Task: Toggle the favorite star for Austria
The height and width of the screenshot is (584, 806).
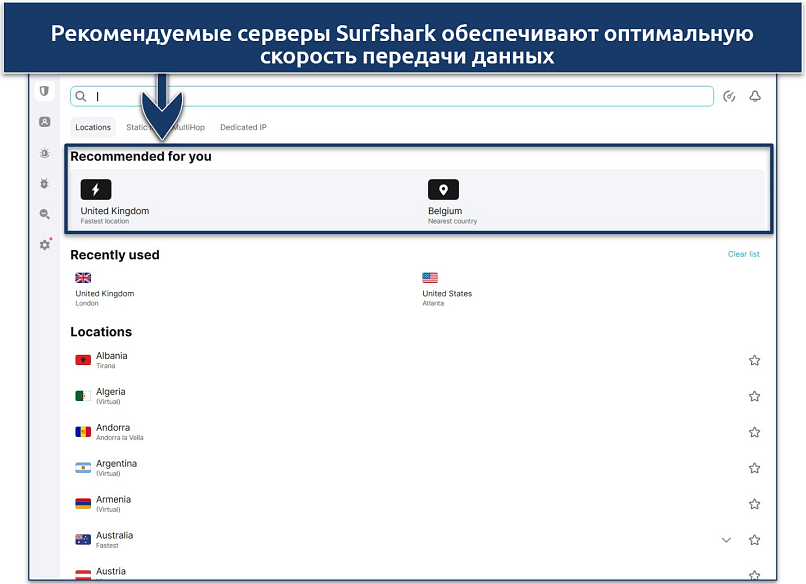Action: click(x=755, y=575)
